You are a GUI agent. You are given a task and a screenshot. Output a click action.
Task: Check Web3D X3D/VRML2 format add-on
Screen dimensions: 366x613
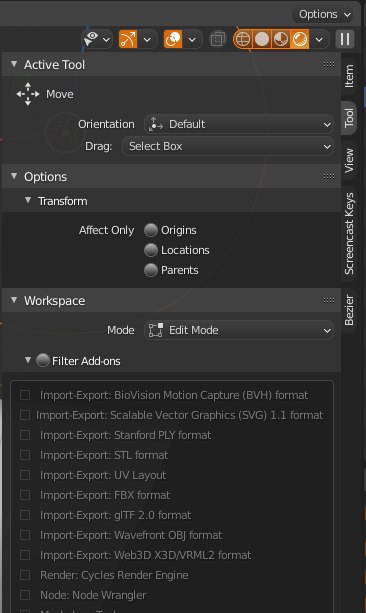(x=25, y=555)
